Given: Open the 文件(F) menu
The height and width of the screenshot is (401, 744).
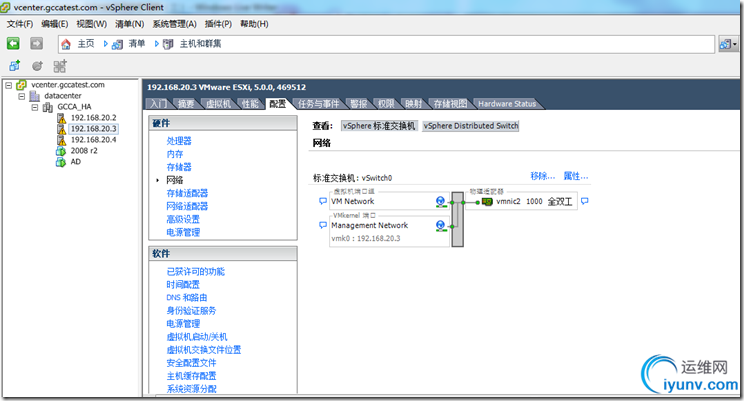Looking at the screenshot, I should (x=19, y=24).
